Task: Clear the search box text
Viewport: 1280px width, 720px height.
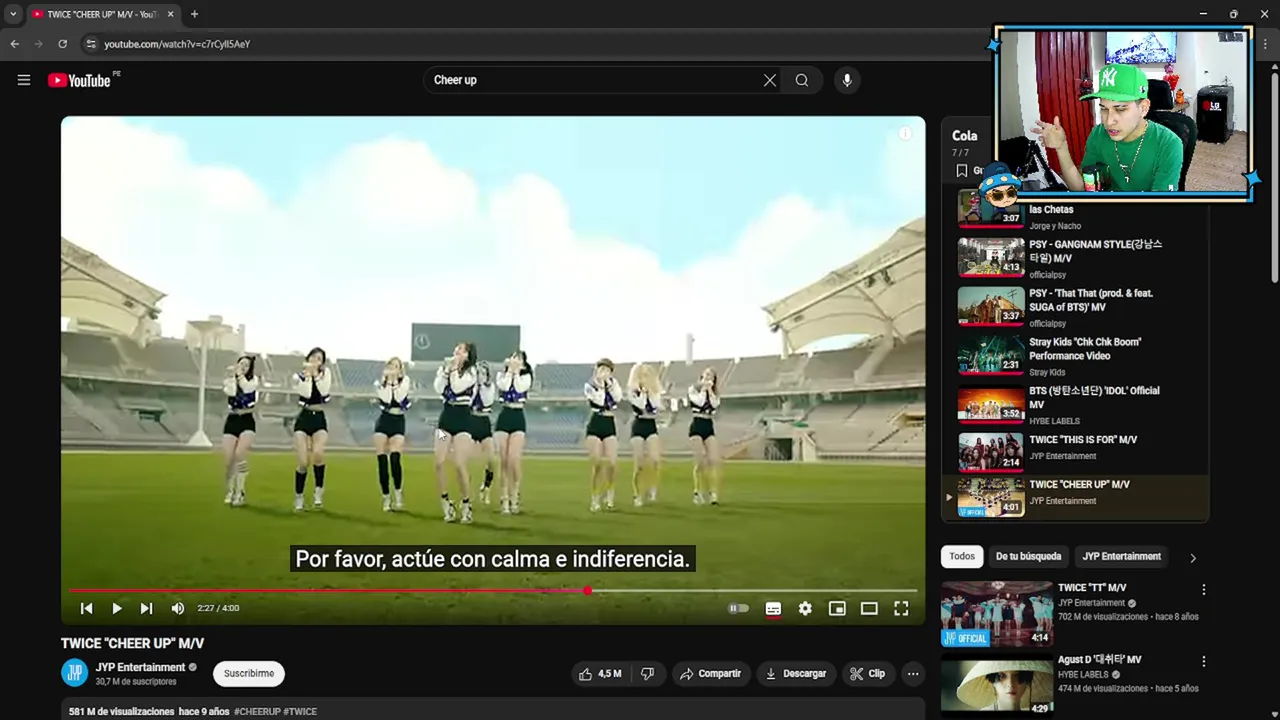Action: click(770, 80)
